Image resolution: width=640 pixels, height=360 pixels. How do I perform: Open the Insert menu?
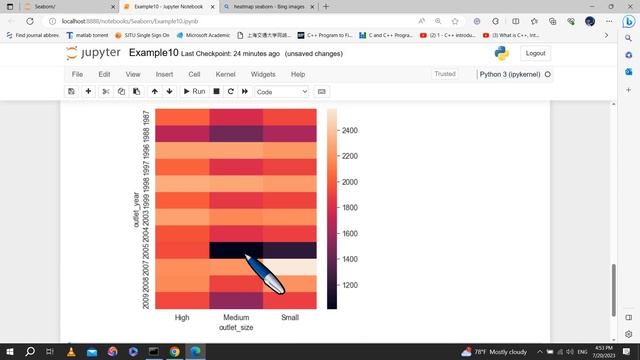164,74
